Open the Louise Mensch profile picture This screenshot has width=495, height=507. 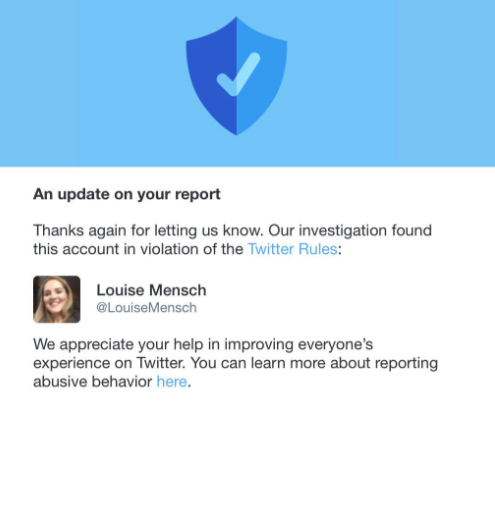pos(57,299)
